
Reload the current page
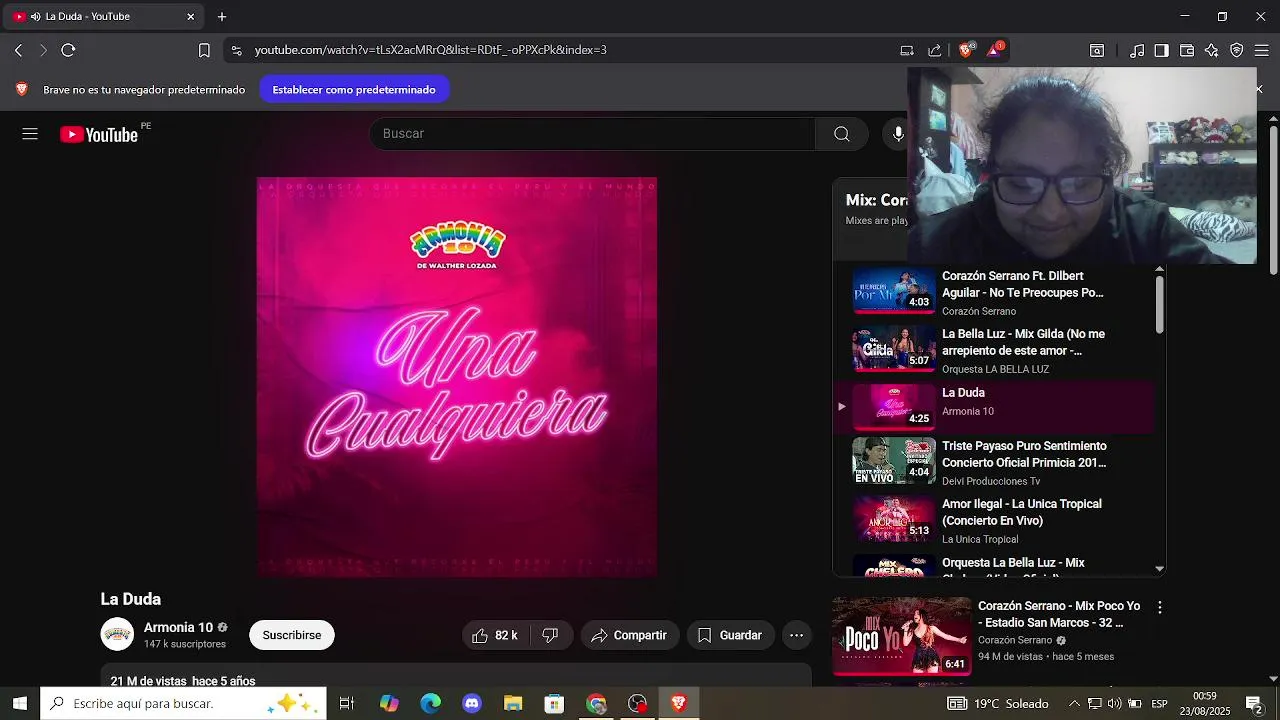[68, 50]
